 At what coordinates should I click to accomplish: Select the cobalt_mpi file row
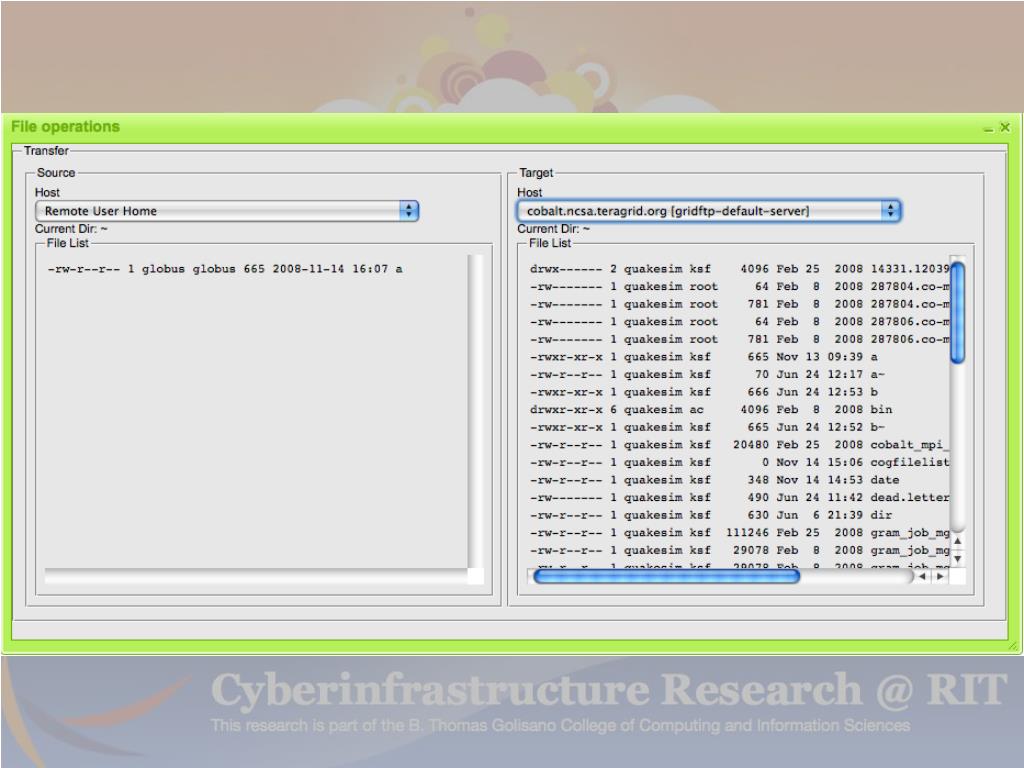point(739,445)
